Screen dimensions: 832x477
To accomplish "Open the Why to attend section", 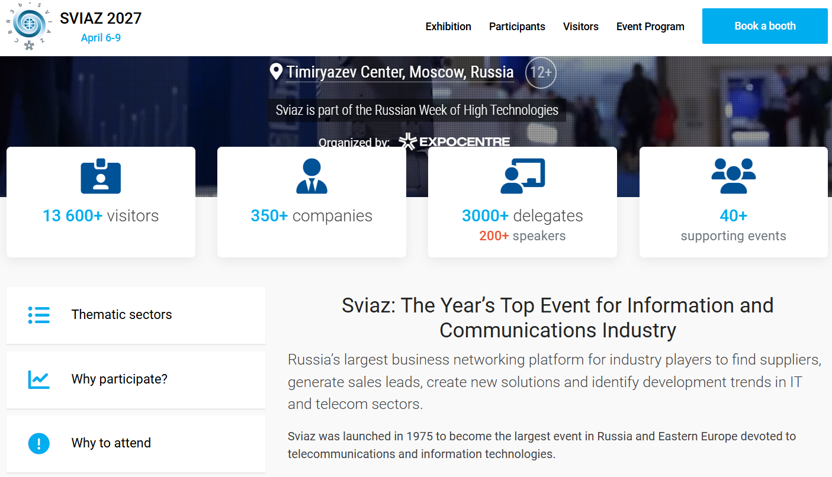I will click(x=136, y=443).
